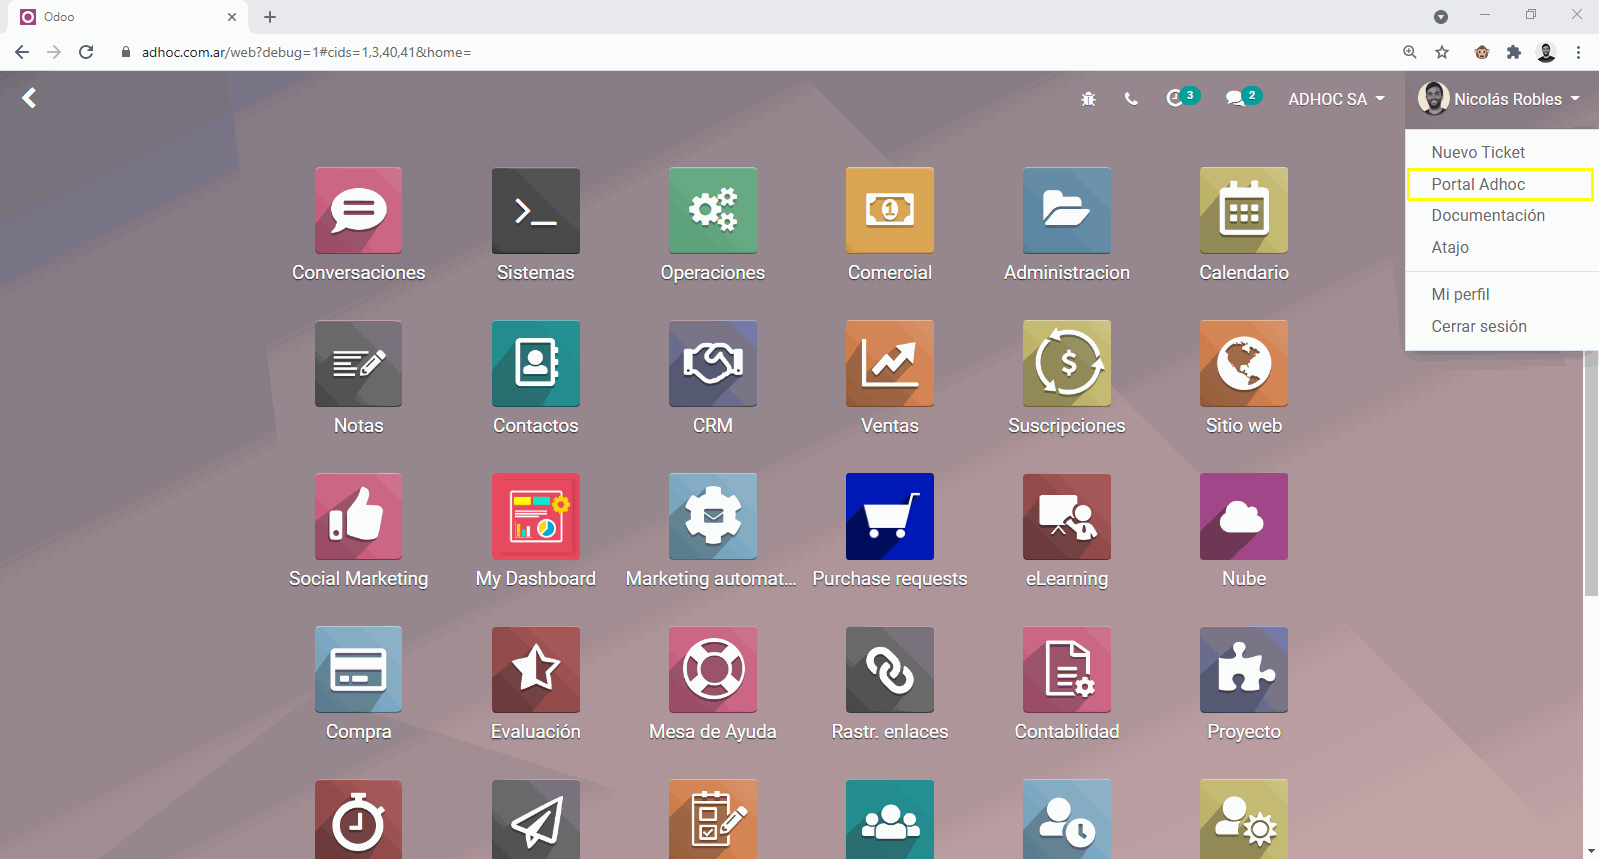The width and height of the screenshot is (1599, 859).
Task: Open the Conversaciones app
Action: pos(358,211)
